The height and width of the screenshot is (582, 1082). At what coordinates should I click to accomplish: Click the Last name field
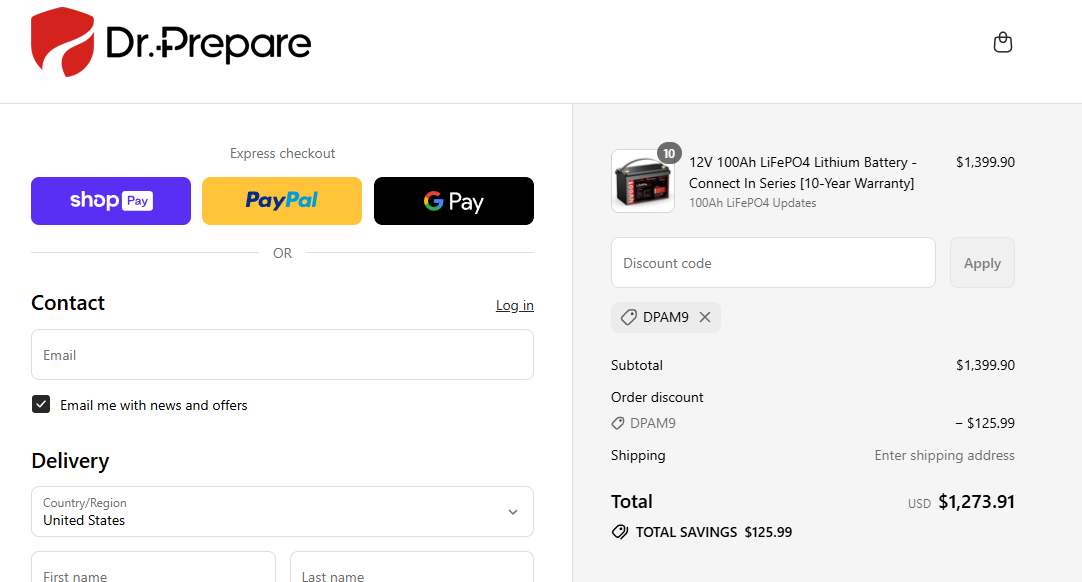coord(412,567)
